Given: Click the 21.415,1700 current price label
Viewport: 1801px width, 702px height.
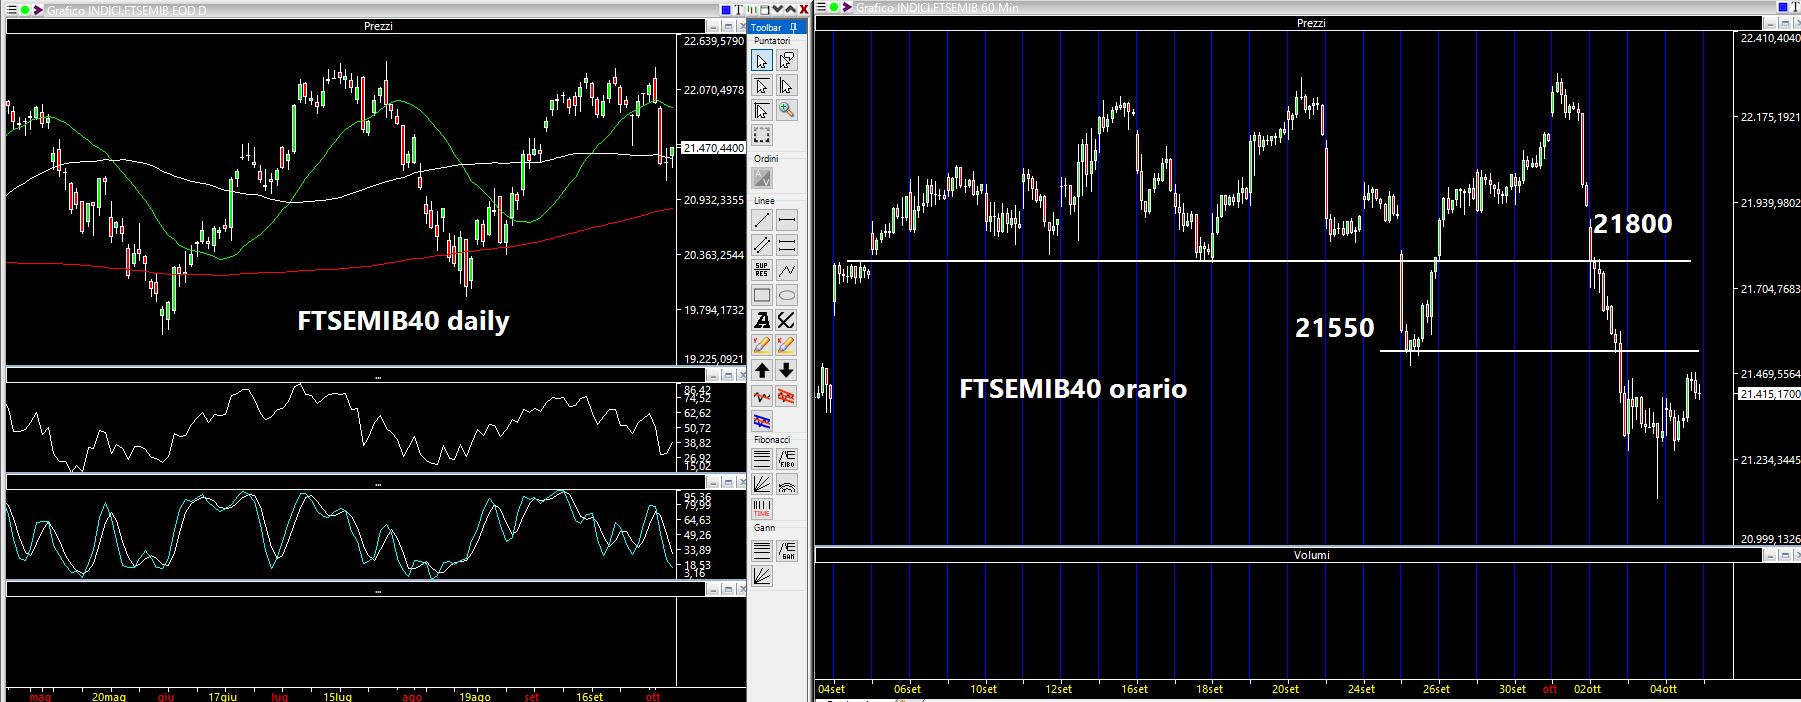Looking at the screenshot, I should pos(1770,395).
